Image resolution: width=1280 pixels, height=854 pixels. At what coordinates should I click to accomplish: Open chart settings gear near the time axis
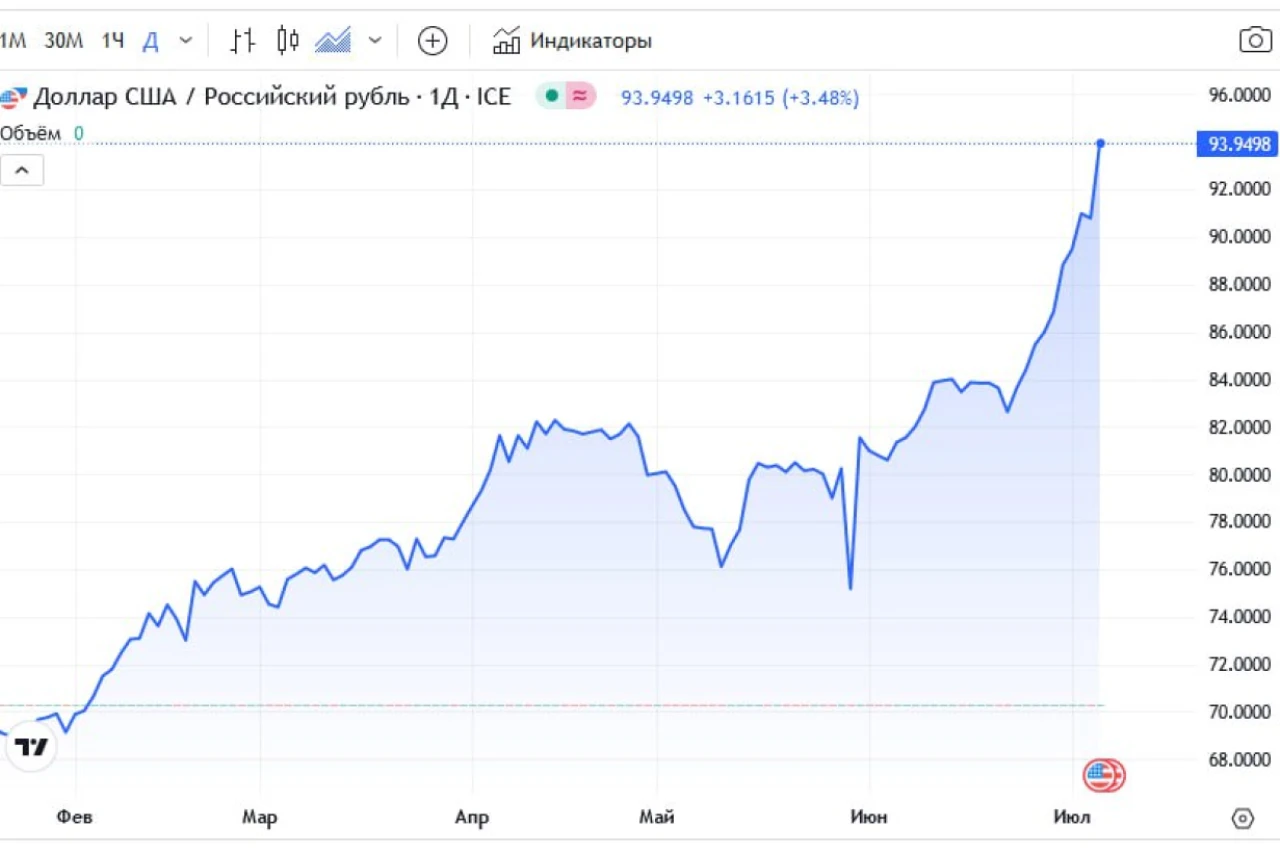(x=1242, y=818)
